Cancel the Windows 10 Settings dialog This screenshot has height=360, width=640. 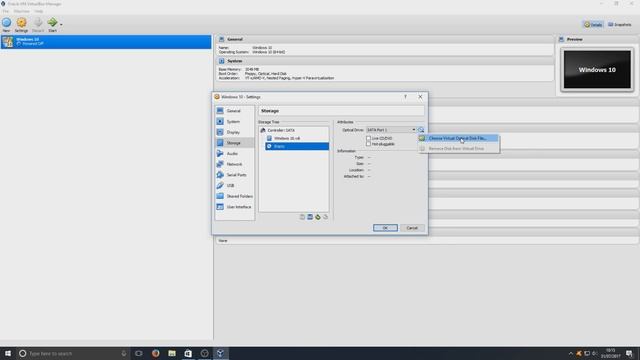click(x=412, y=228)
